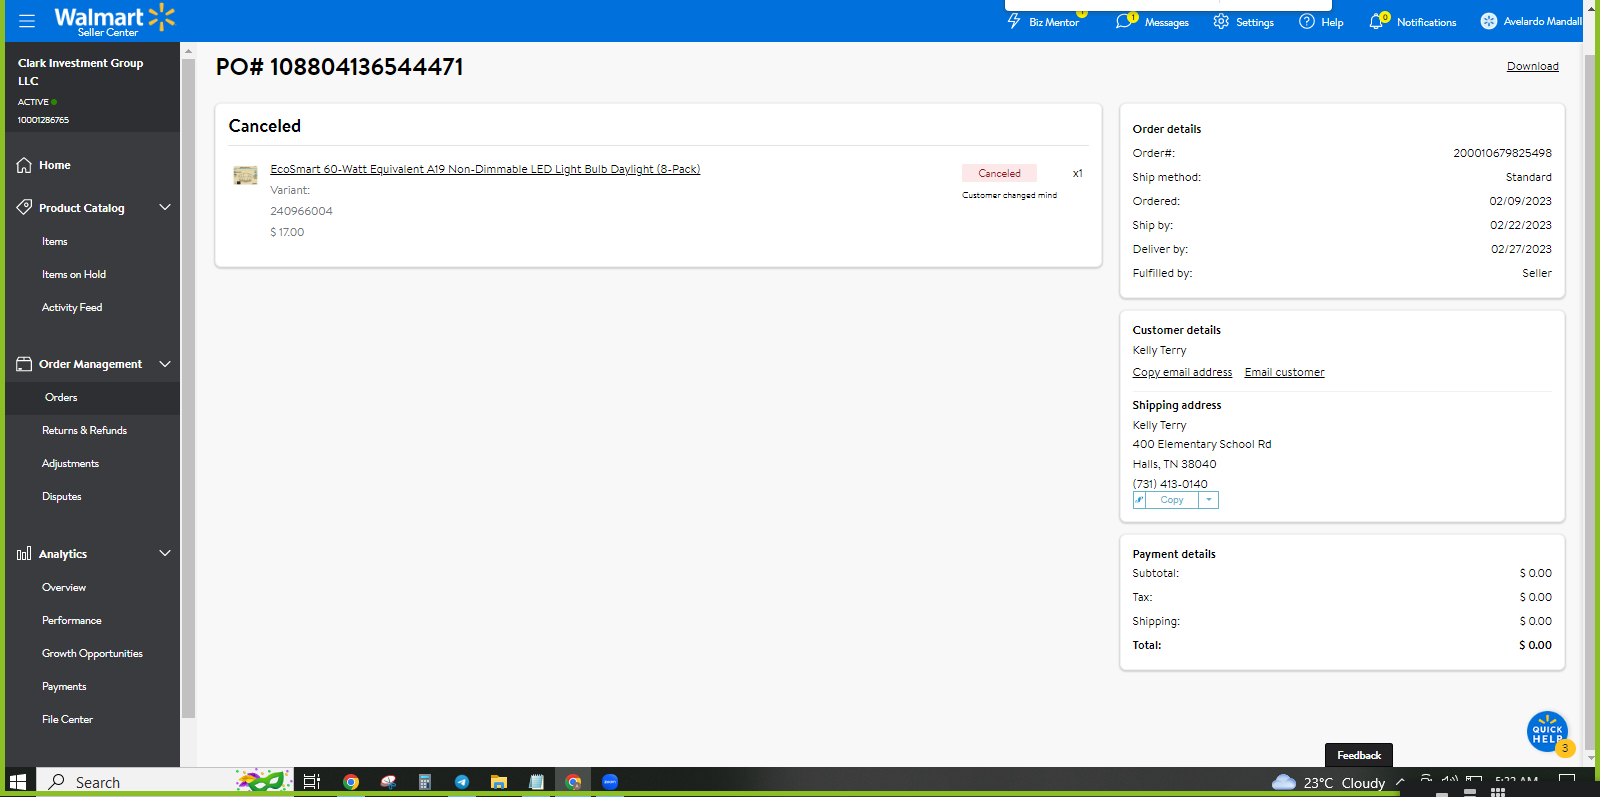Click the seller ID 10001286765

point(43,120)
